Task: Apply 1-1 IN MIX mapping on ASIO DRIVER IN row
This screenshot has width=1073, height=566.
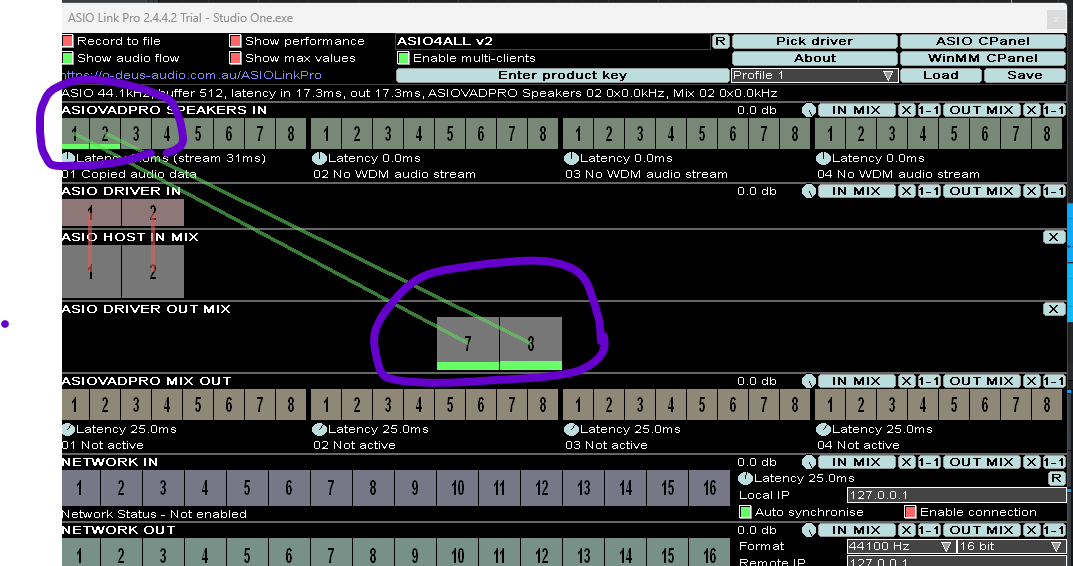Action: 929,191
